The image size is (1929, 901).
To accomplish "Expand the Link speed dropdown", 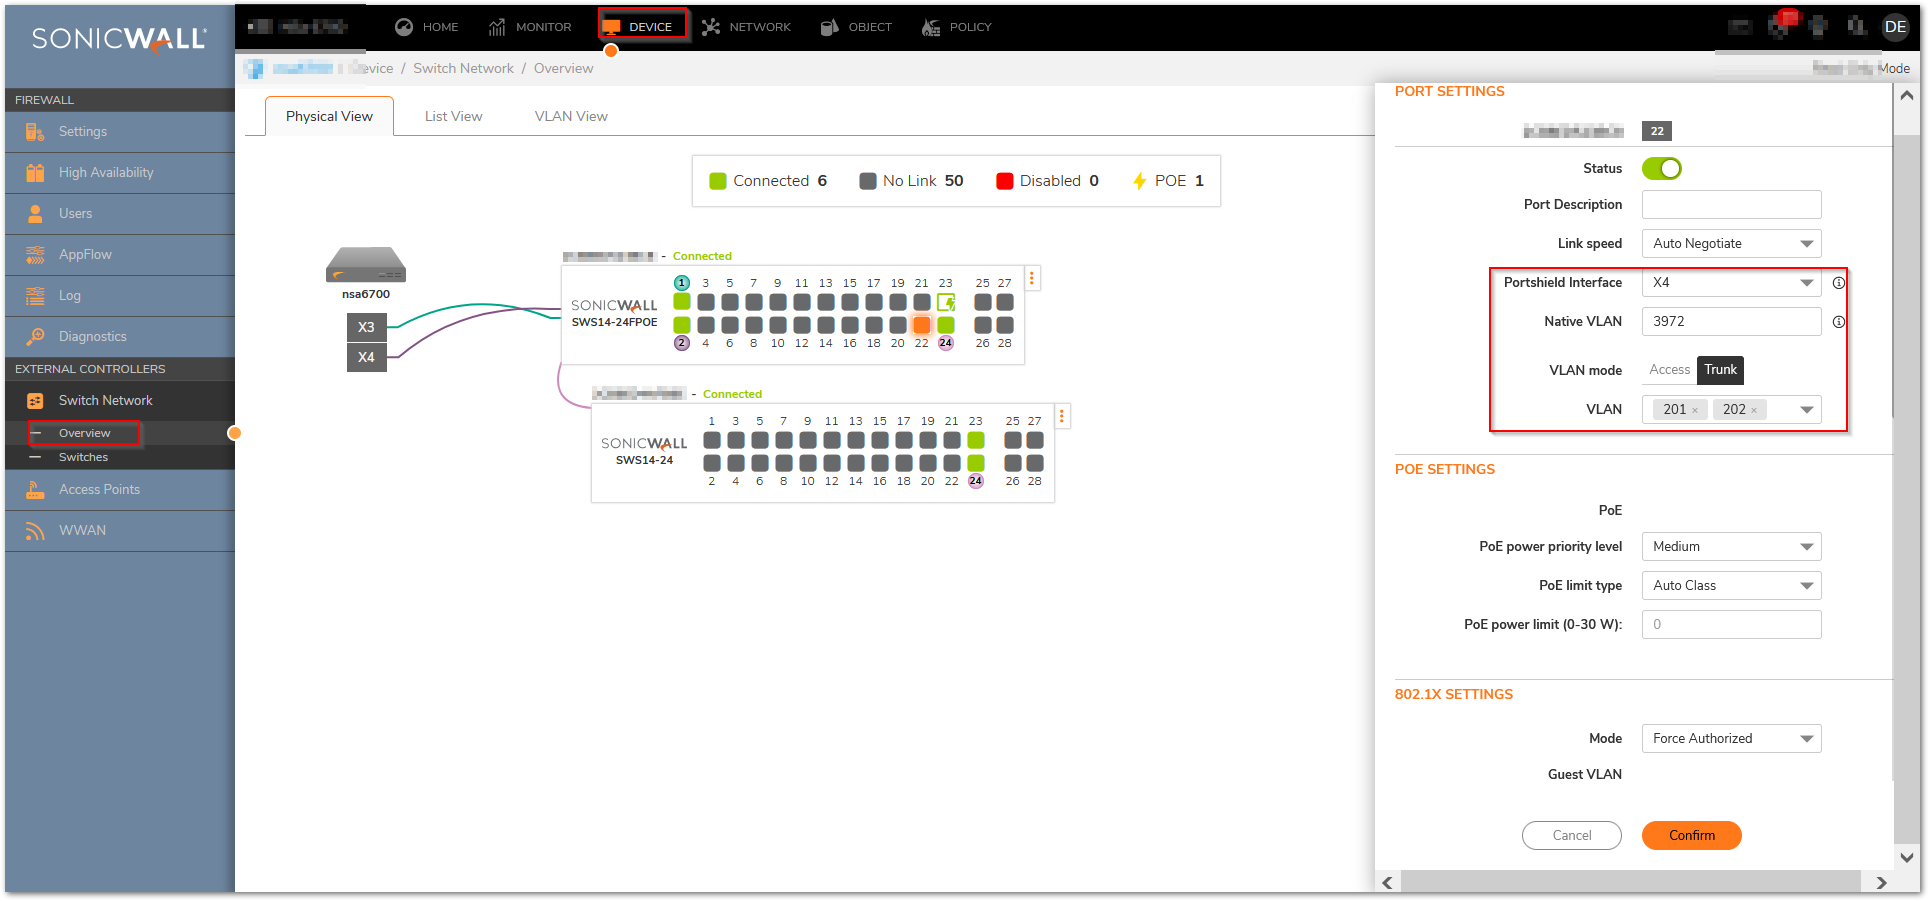I will pyautogui.click(x=1731, y=244).
